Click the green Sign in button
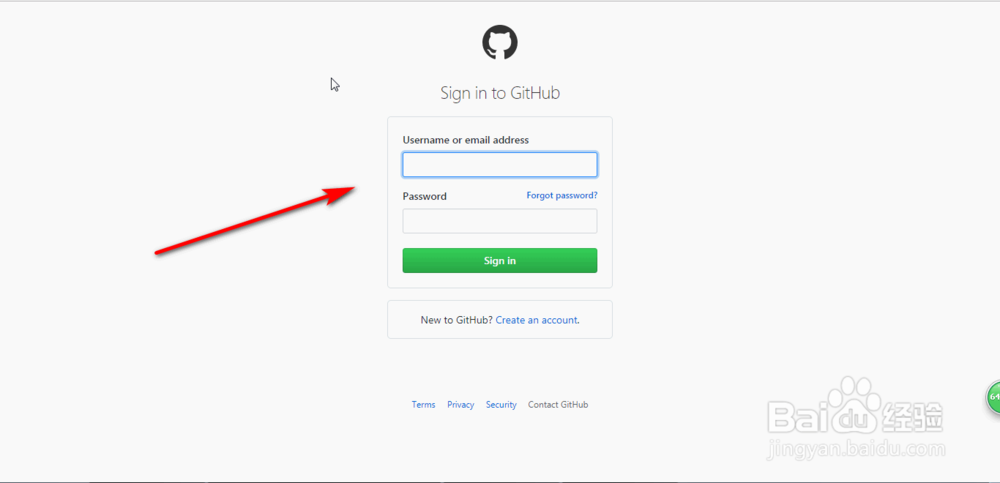 pos(499,260)
